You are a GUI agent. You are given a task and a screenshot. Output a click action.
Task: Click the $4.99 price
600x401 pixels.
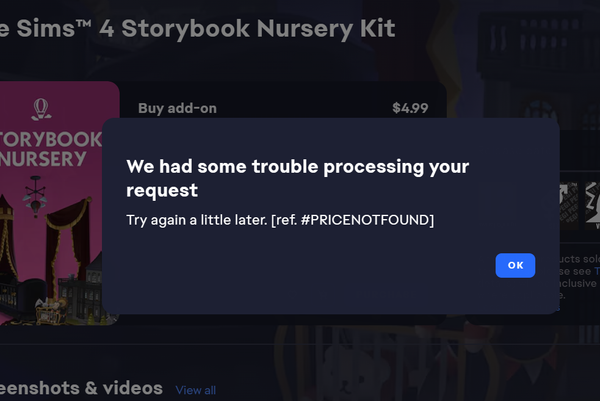tap(411, 108)
